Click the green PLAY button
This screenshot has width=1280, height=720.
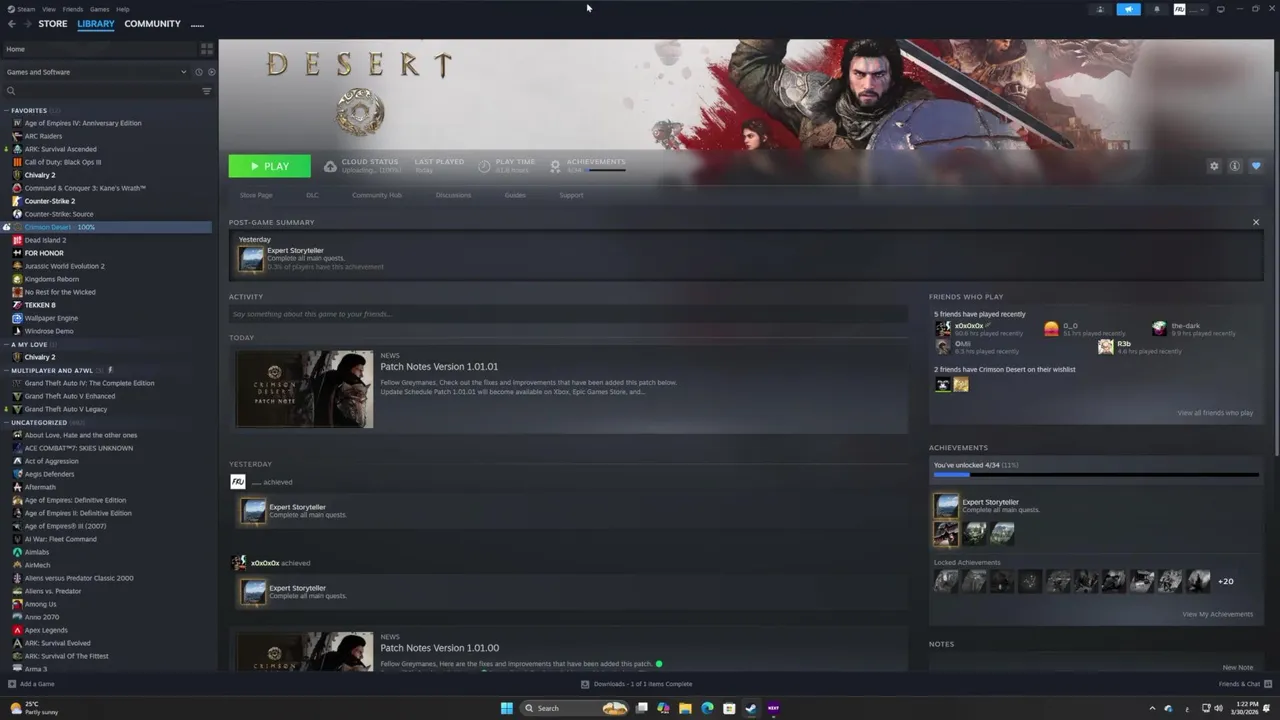(269, 166)
